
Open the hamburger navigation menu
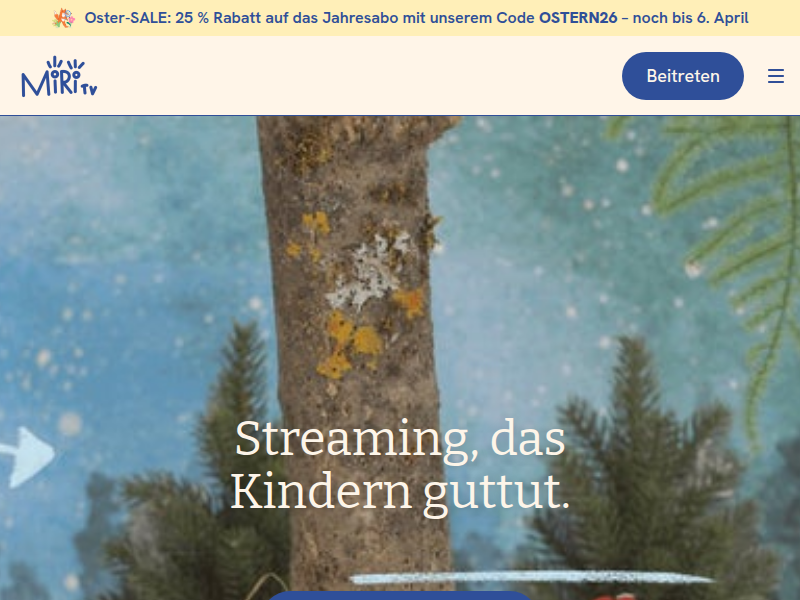click(776, 76)
